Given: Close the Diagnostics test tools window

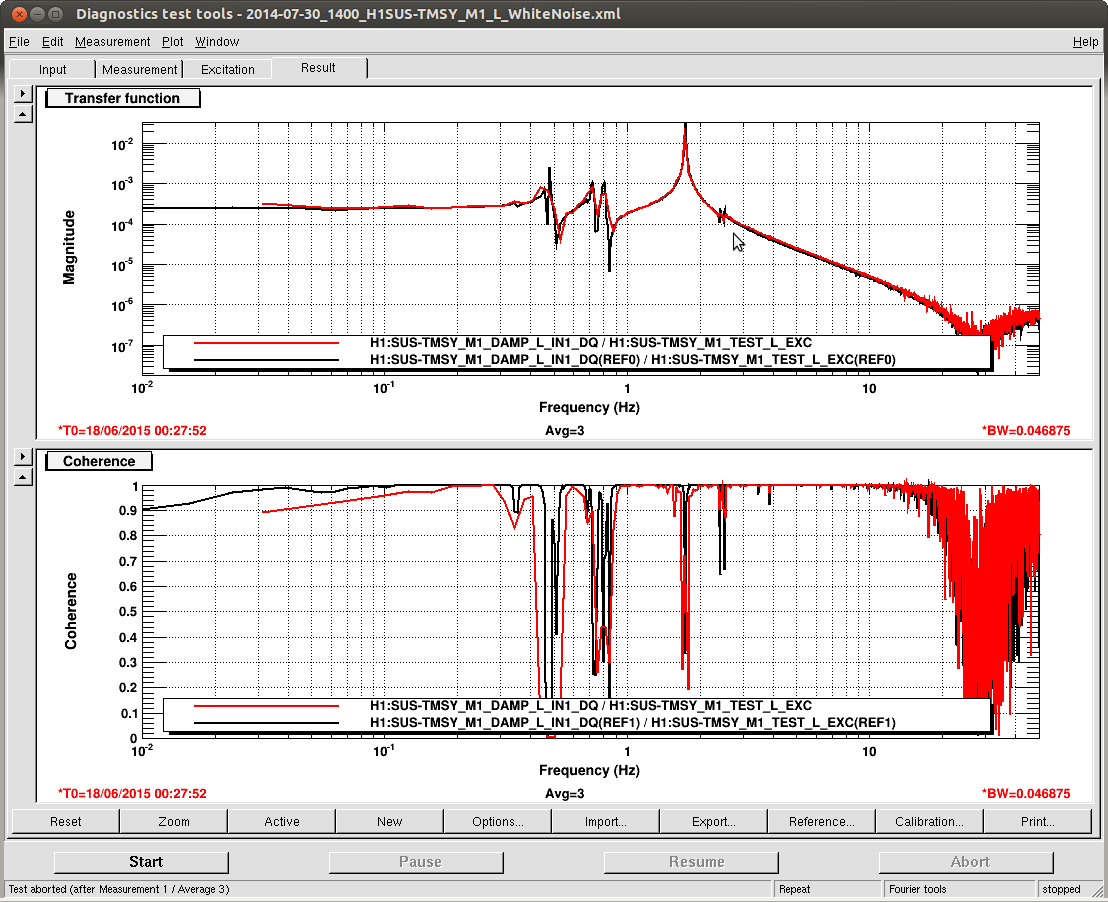Looking at the screenshot, I should click(19, 14).
